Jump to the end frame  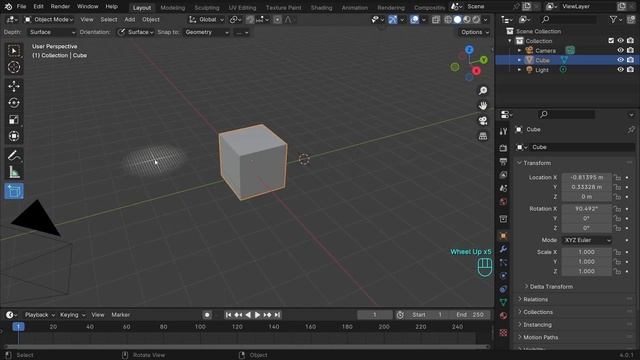277,315
